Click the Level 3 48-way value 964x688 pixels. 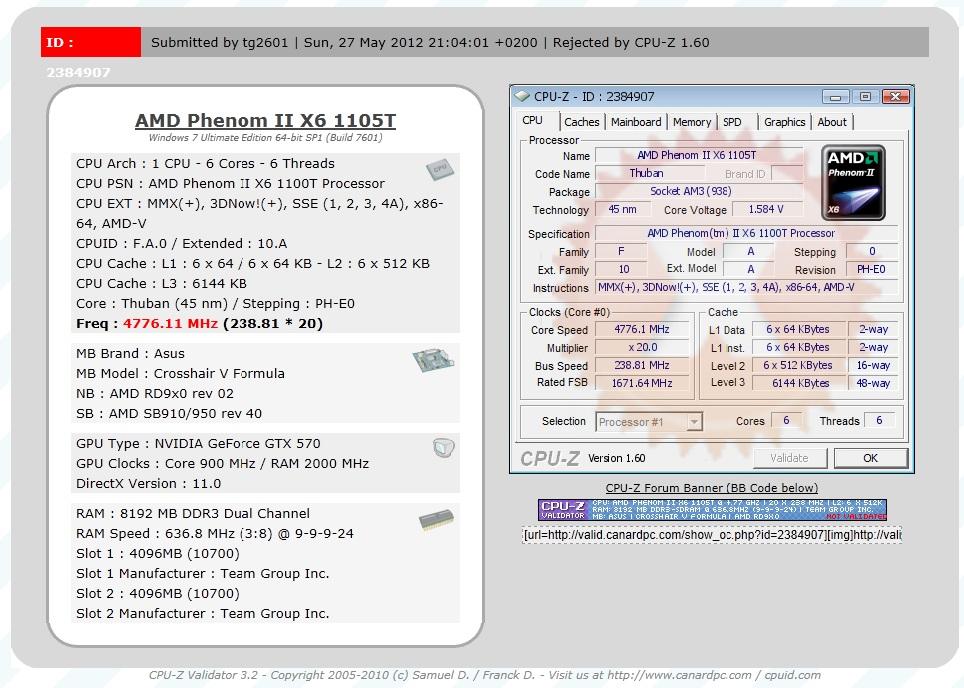(873, 383)
